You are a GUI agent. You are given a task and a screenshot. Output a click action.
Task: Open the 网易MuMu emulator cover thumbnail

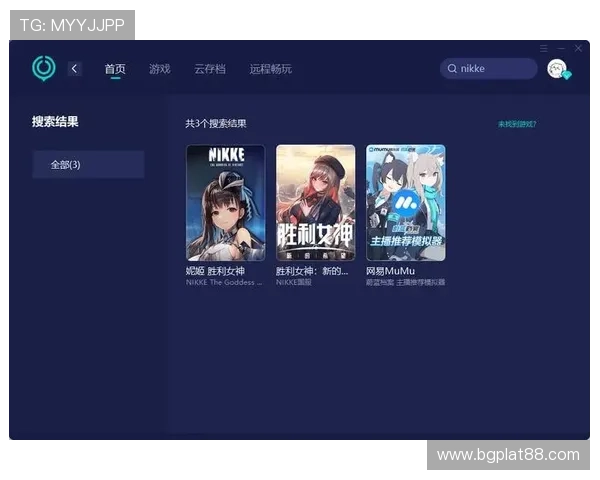(x=406, y=203)
